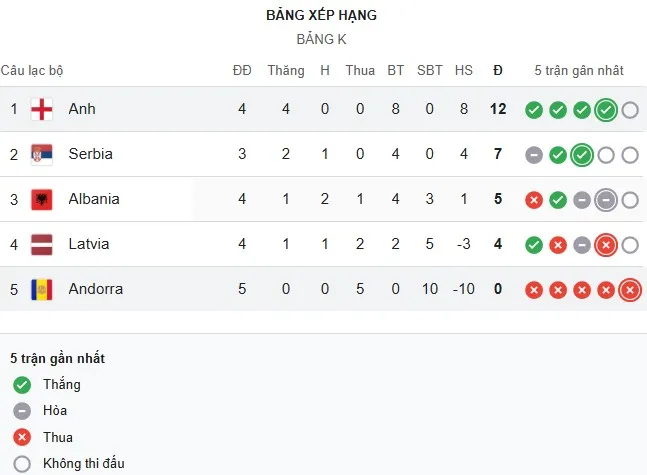
Task: Click the Thắng column header
Action: pyautogui.click(x=286, y=70)
